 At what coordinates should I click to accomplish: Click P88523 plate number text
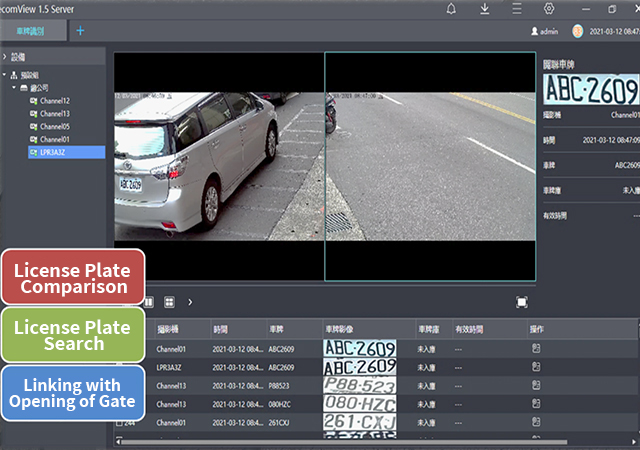(279, 386)
